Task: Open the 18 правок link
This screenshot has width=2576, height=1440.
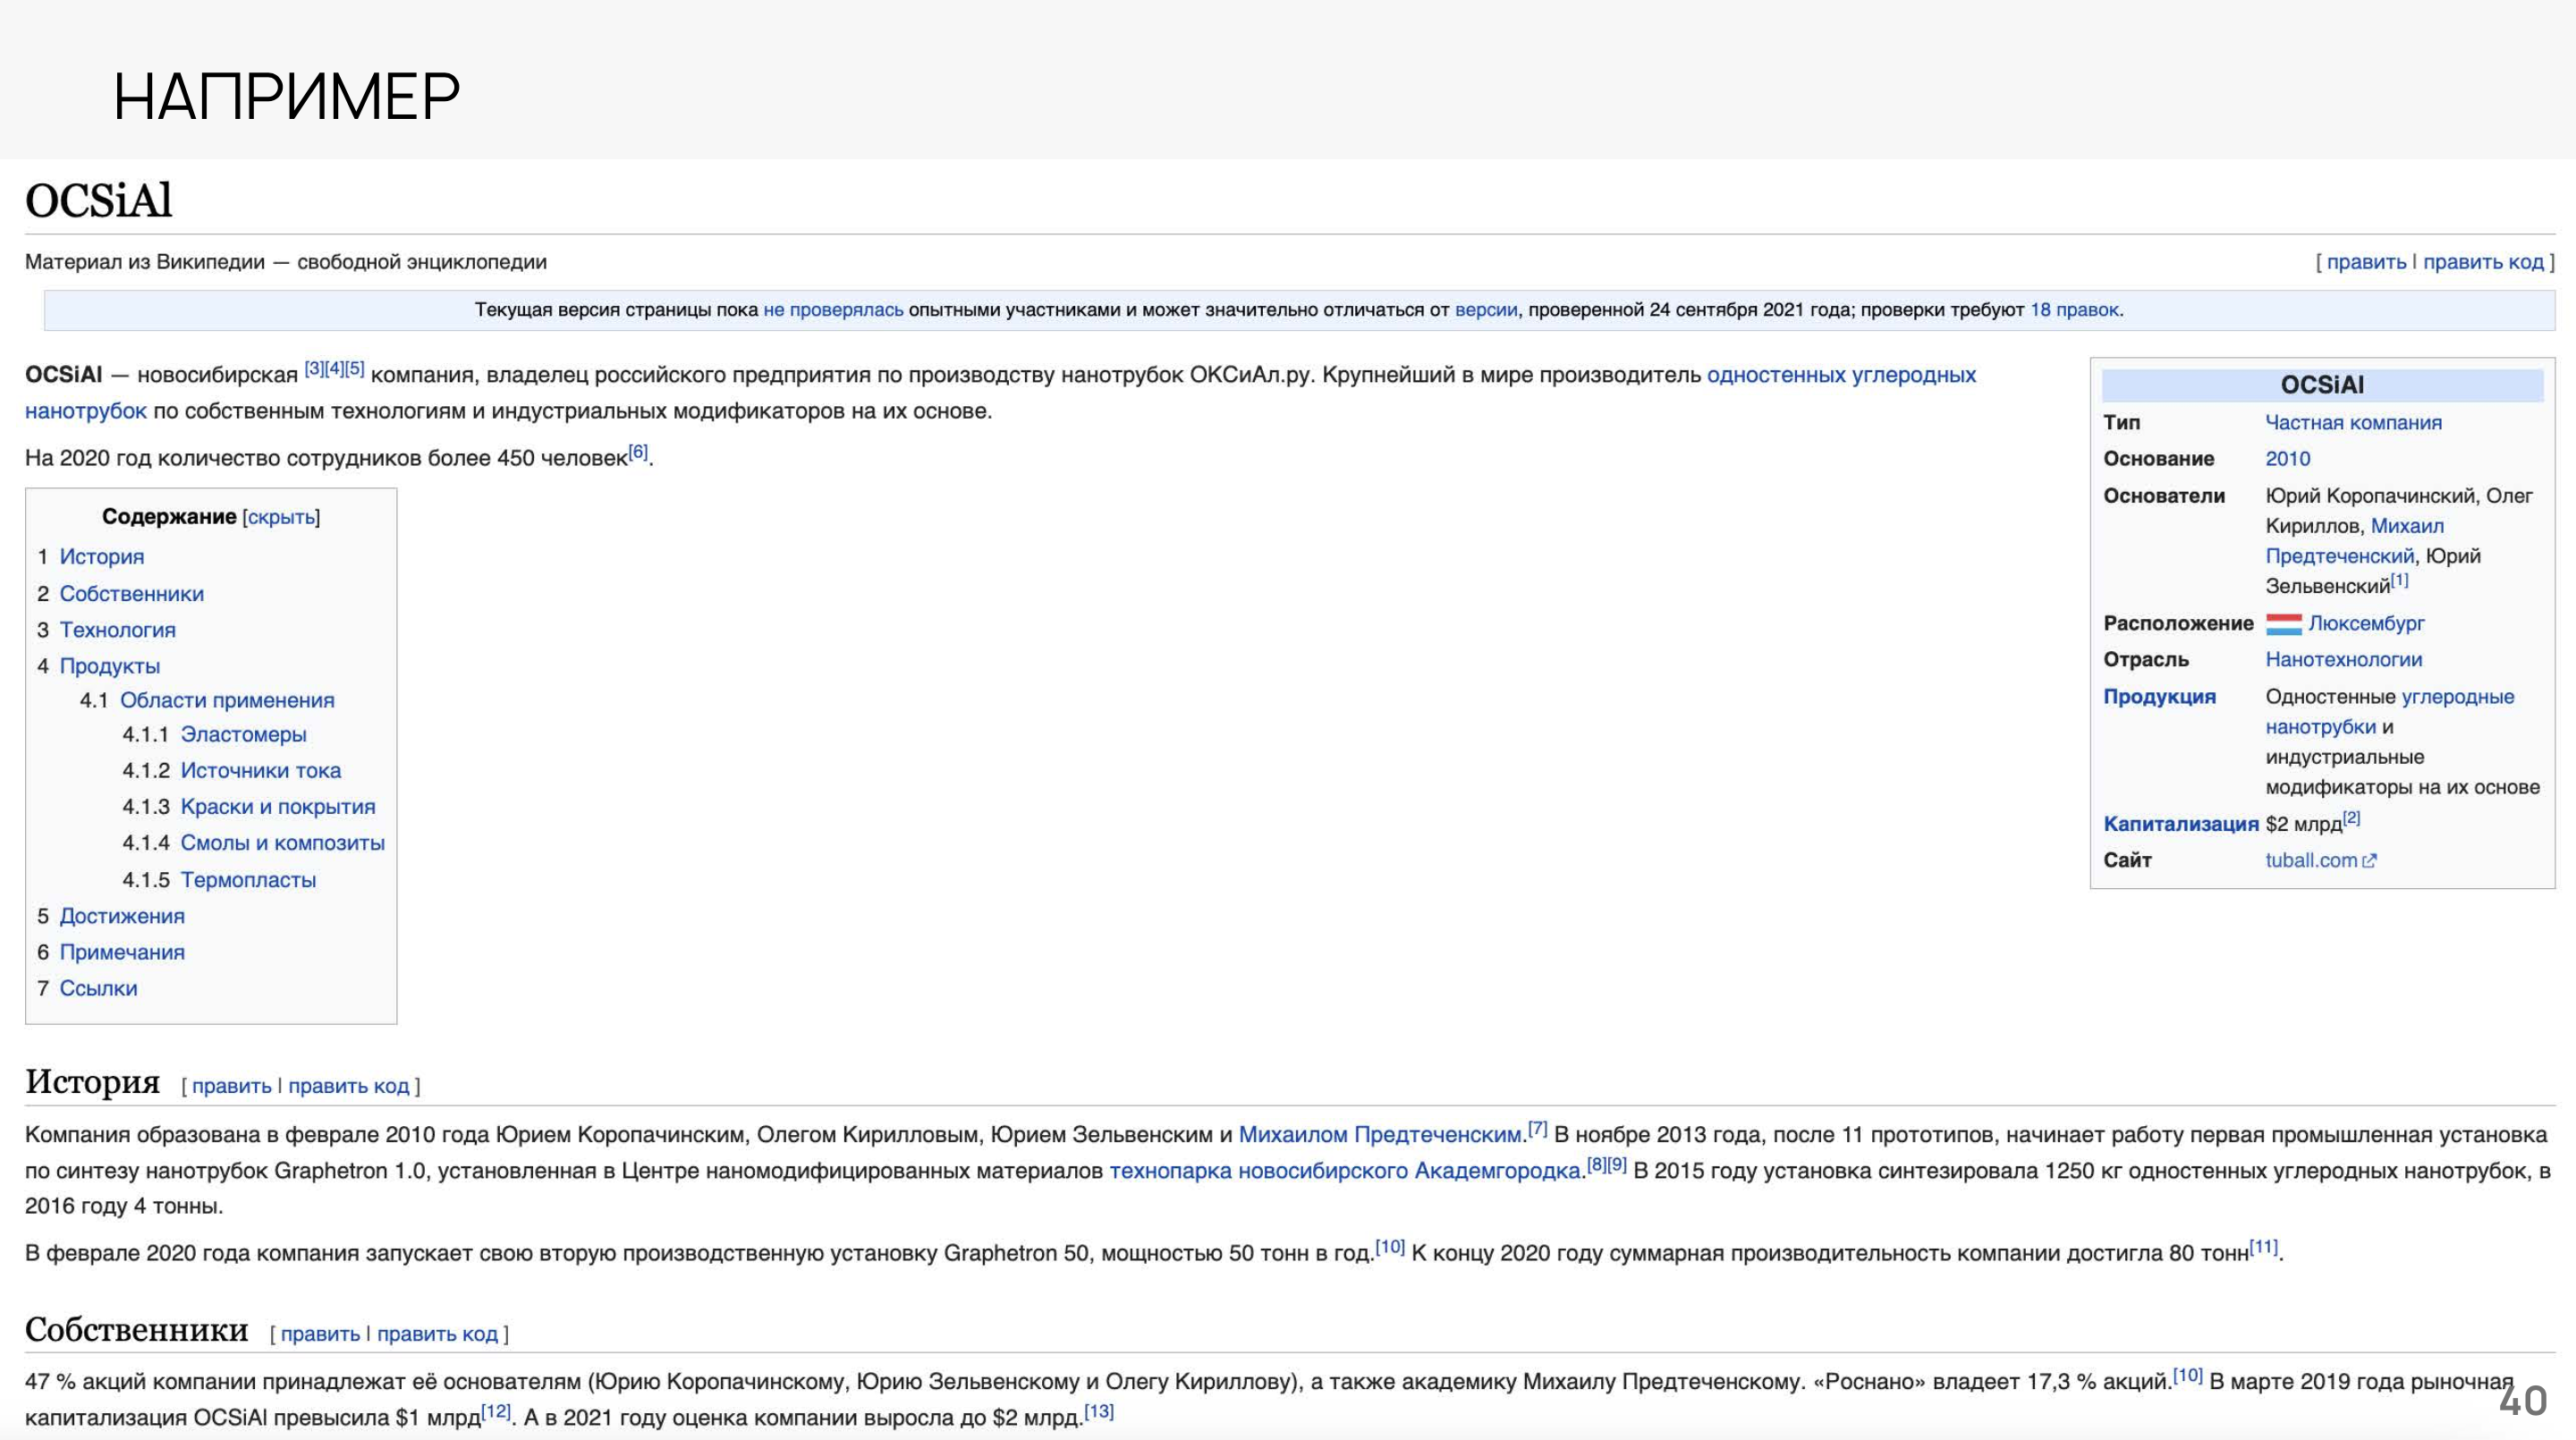Action: coord(2074,310)
